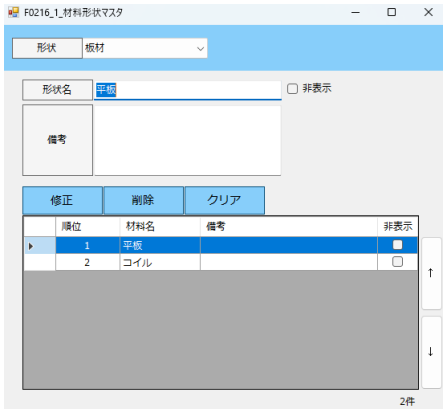This screenshot has width=445, height=413.
Task: Click the 形状名 input field containing 平板
Action: pos(188,90)
